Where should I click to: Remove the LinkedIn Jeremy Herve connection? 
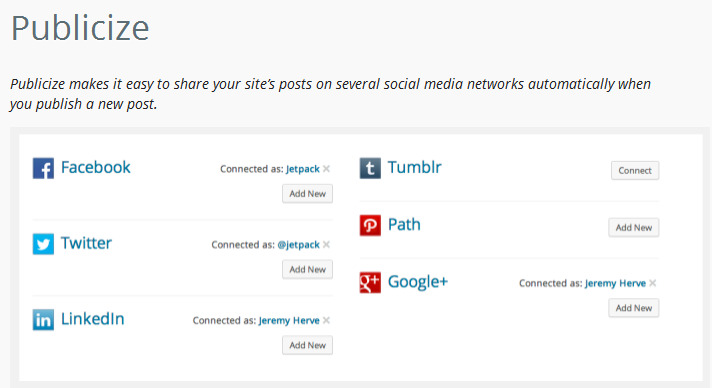[326, 321]
